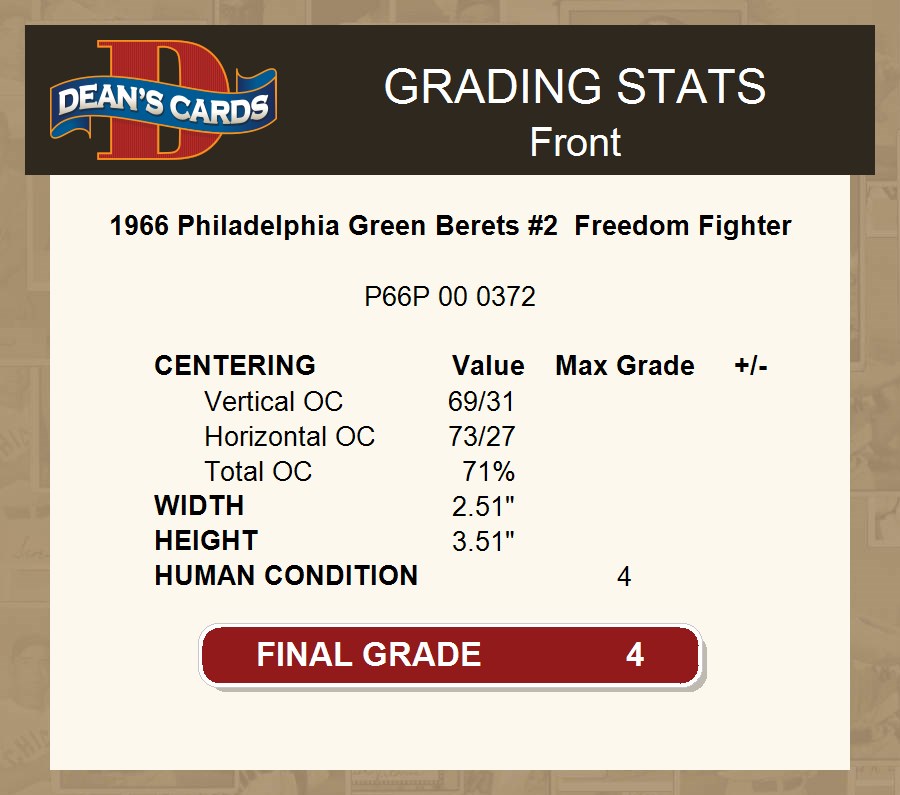
Task: Click the WIDTH label
Action: tap(199, 506)
